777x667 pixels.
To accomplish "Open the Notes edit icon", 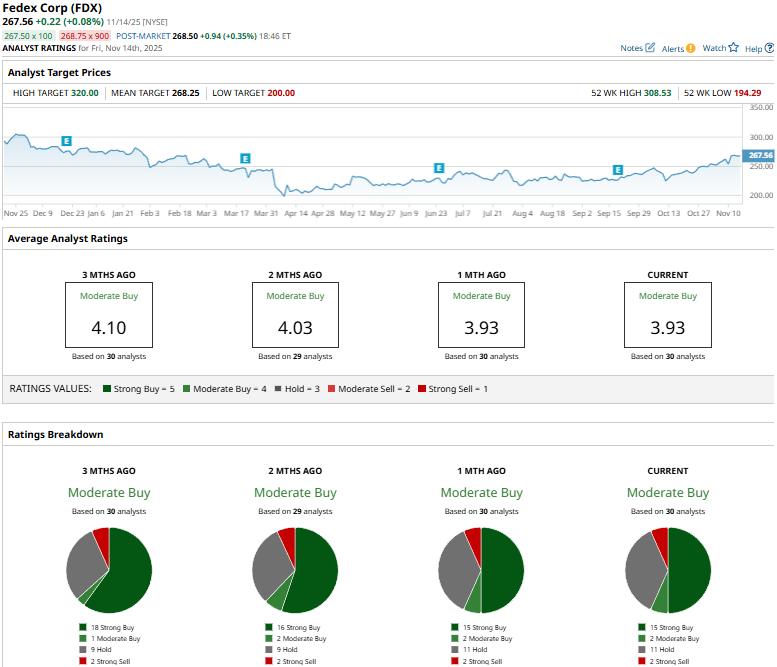I will 650,48.
